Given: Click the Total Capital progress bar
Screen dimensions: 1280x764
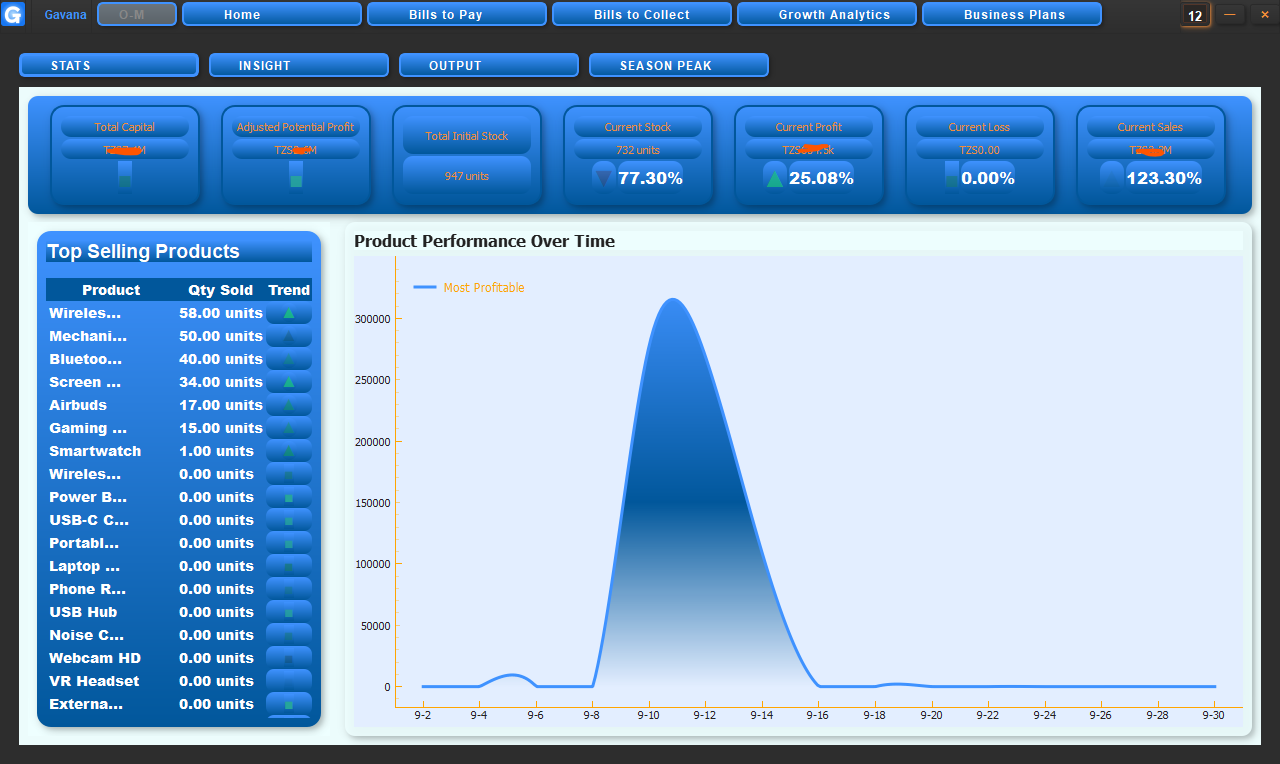Looking at the screenshot, I should 125,175.
